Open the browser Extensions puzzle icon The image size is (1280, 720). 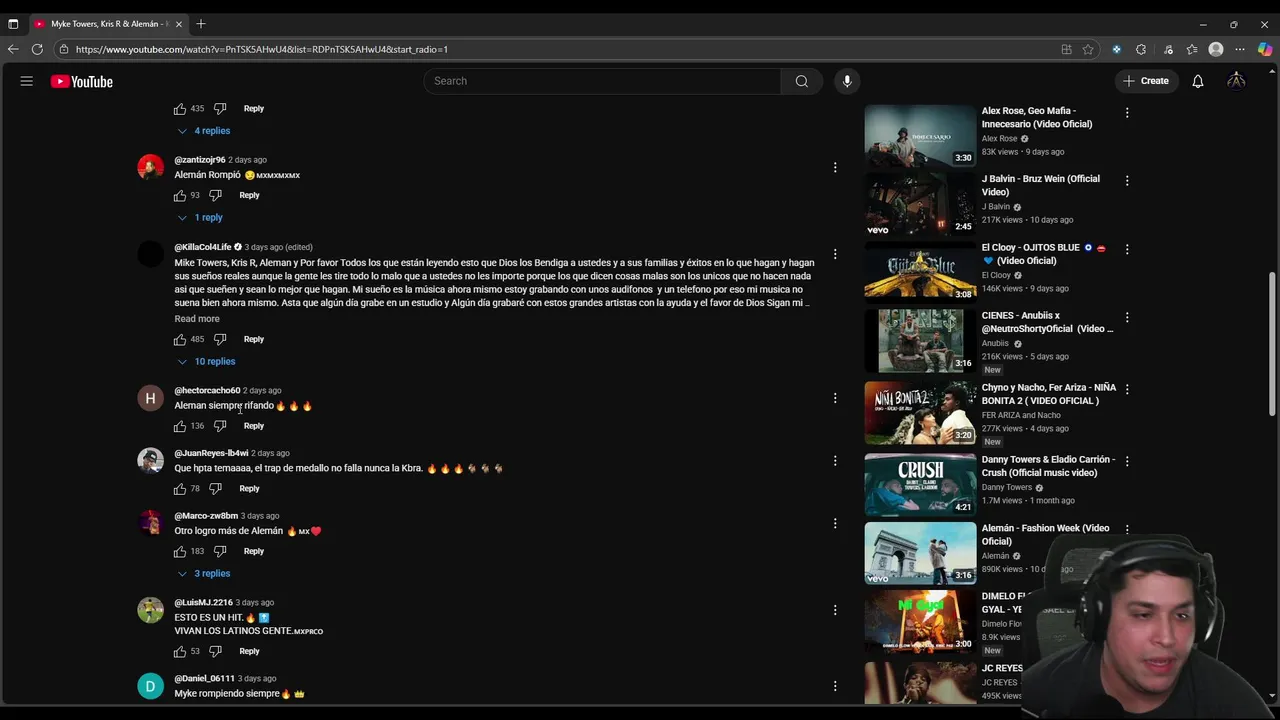click(1141, 49)
